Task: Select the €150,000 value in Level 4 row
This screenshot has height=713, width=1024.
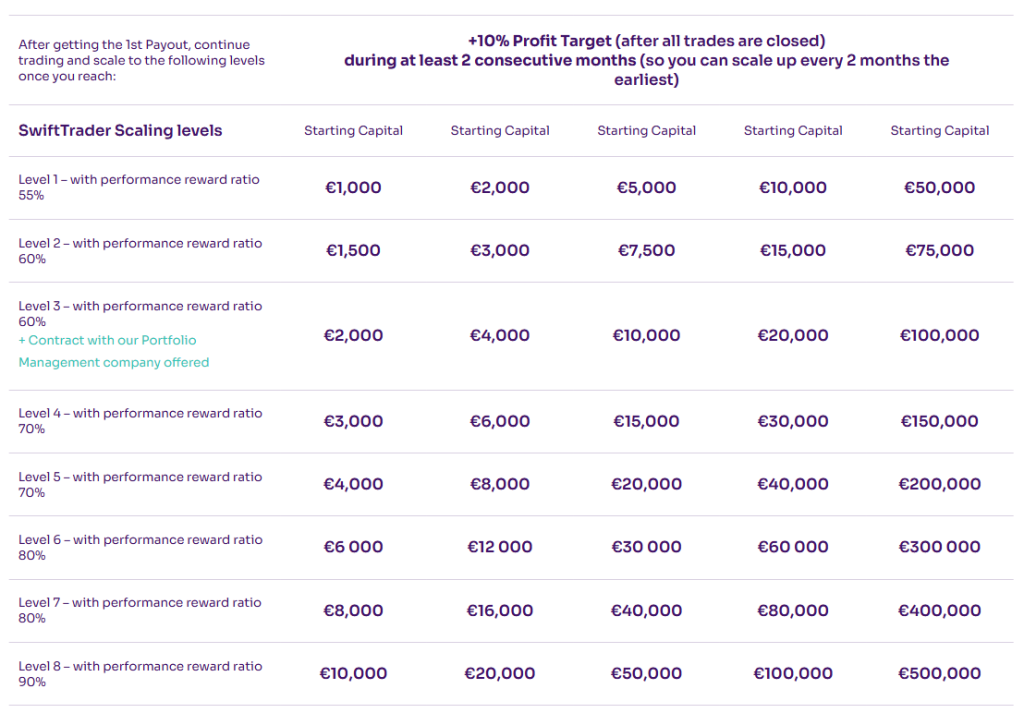Action: coord(940,421)
